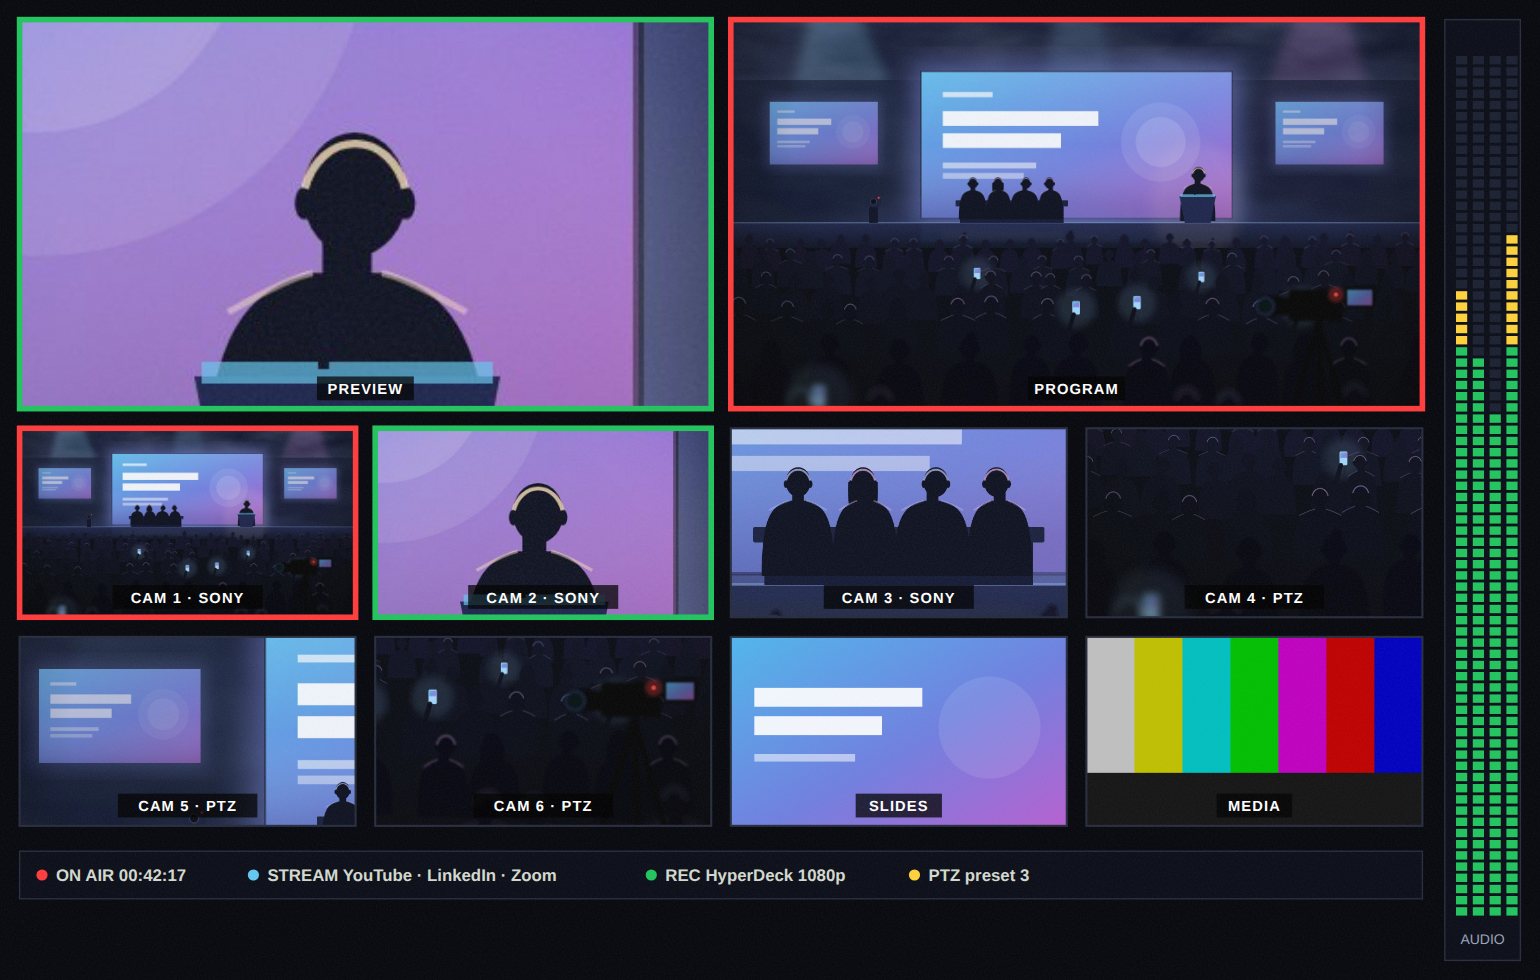Click the PREVIEW label badge

pyautogui.click(x=365, y=389)
